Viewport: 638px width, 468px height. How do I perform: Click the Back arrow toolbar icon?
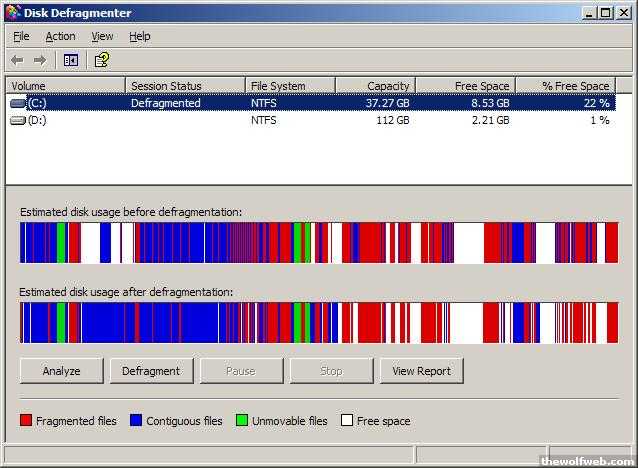[x=17, y=61]
